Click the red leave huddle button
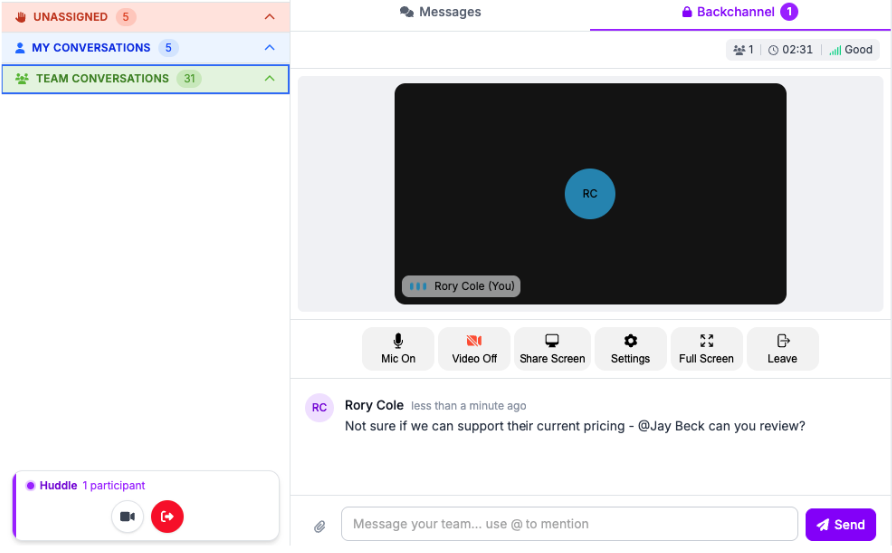The width and height of the screenshot is (892, 553). [167, 517]
